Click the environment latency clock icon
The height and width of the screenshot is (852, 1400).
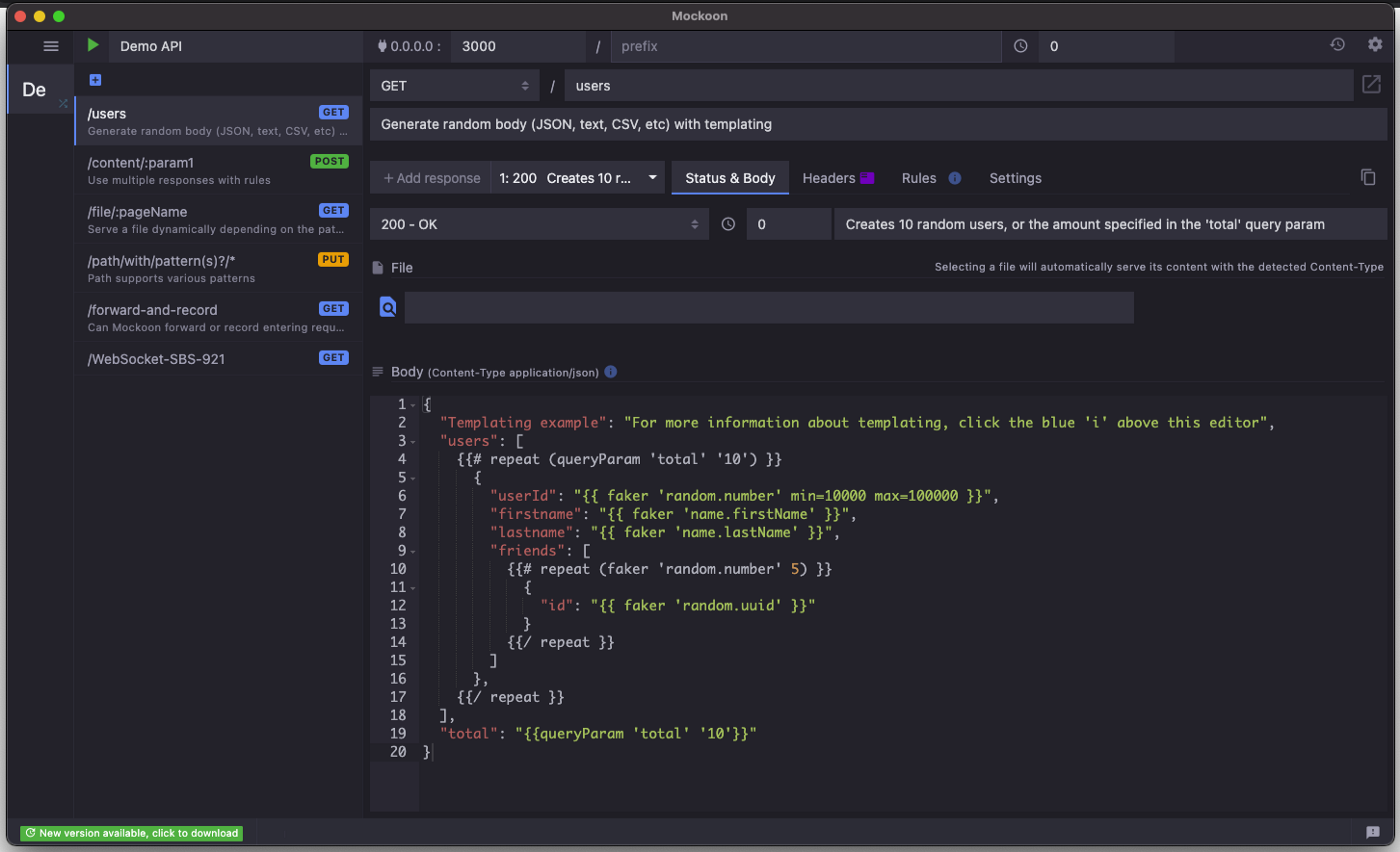pyautogui.click(x=1020, y=46)
